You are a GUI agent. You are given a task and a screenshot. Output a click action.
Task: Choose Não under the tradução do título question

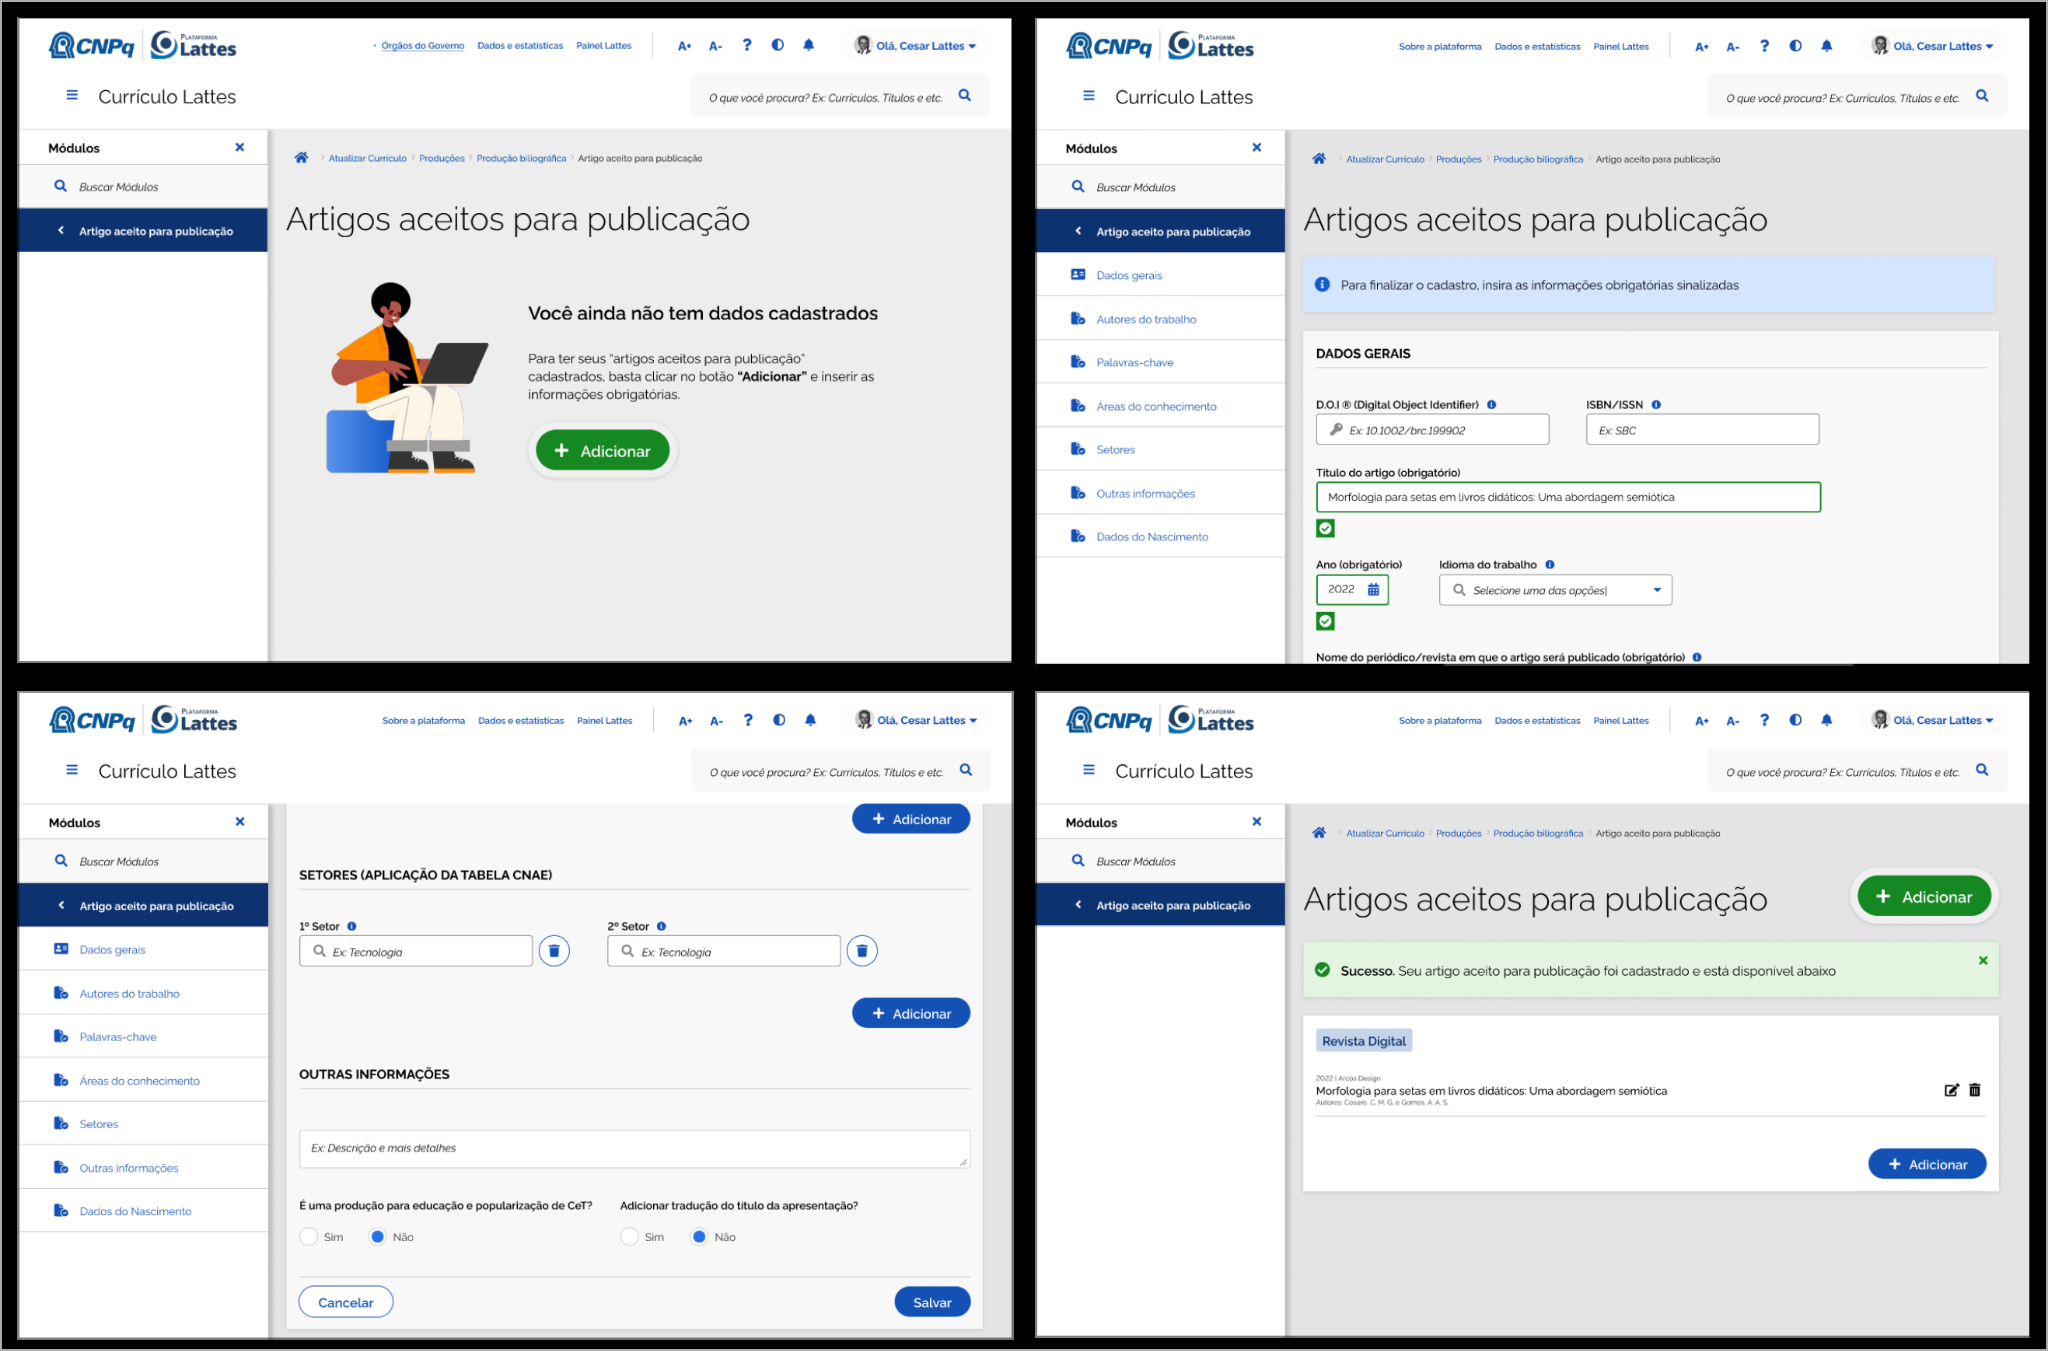coord(700,1237)
